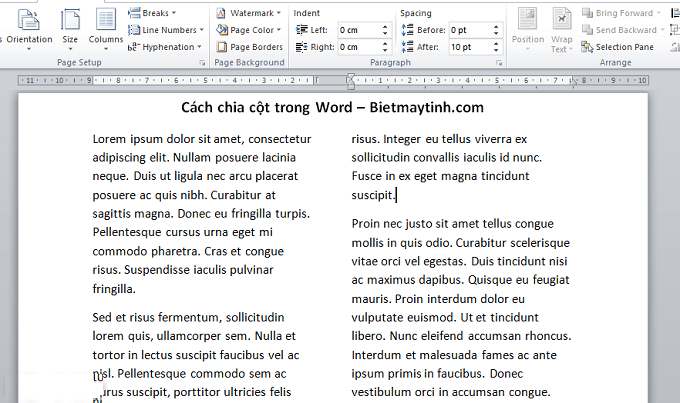Open the page Size menu

[x=70, y=29]
